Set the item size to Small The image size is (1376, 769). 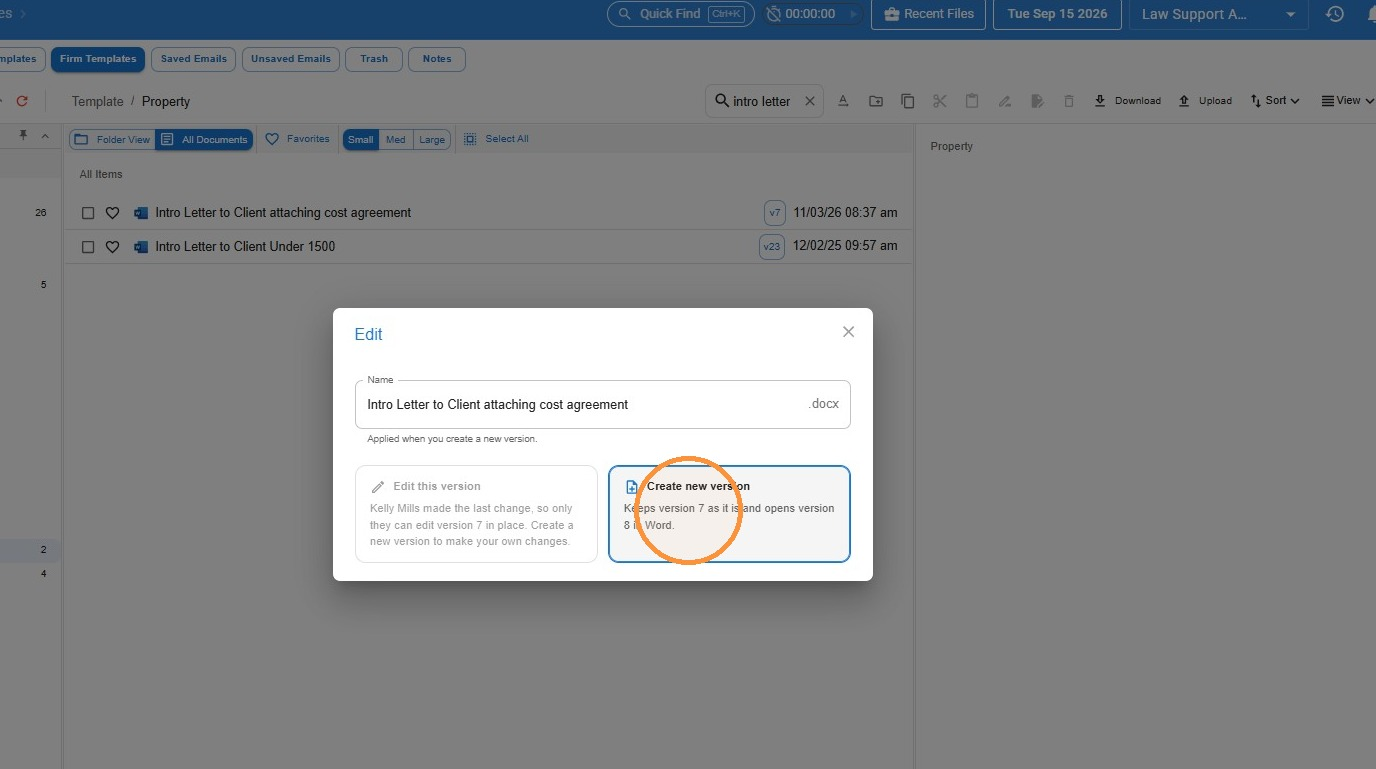click(361, 139)
